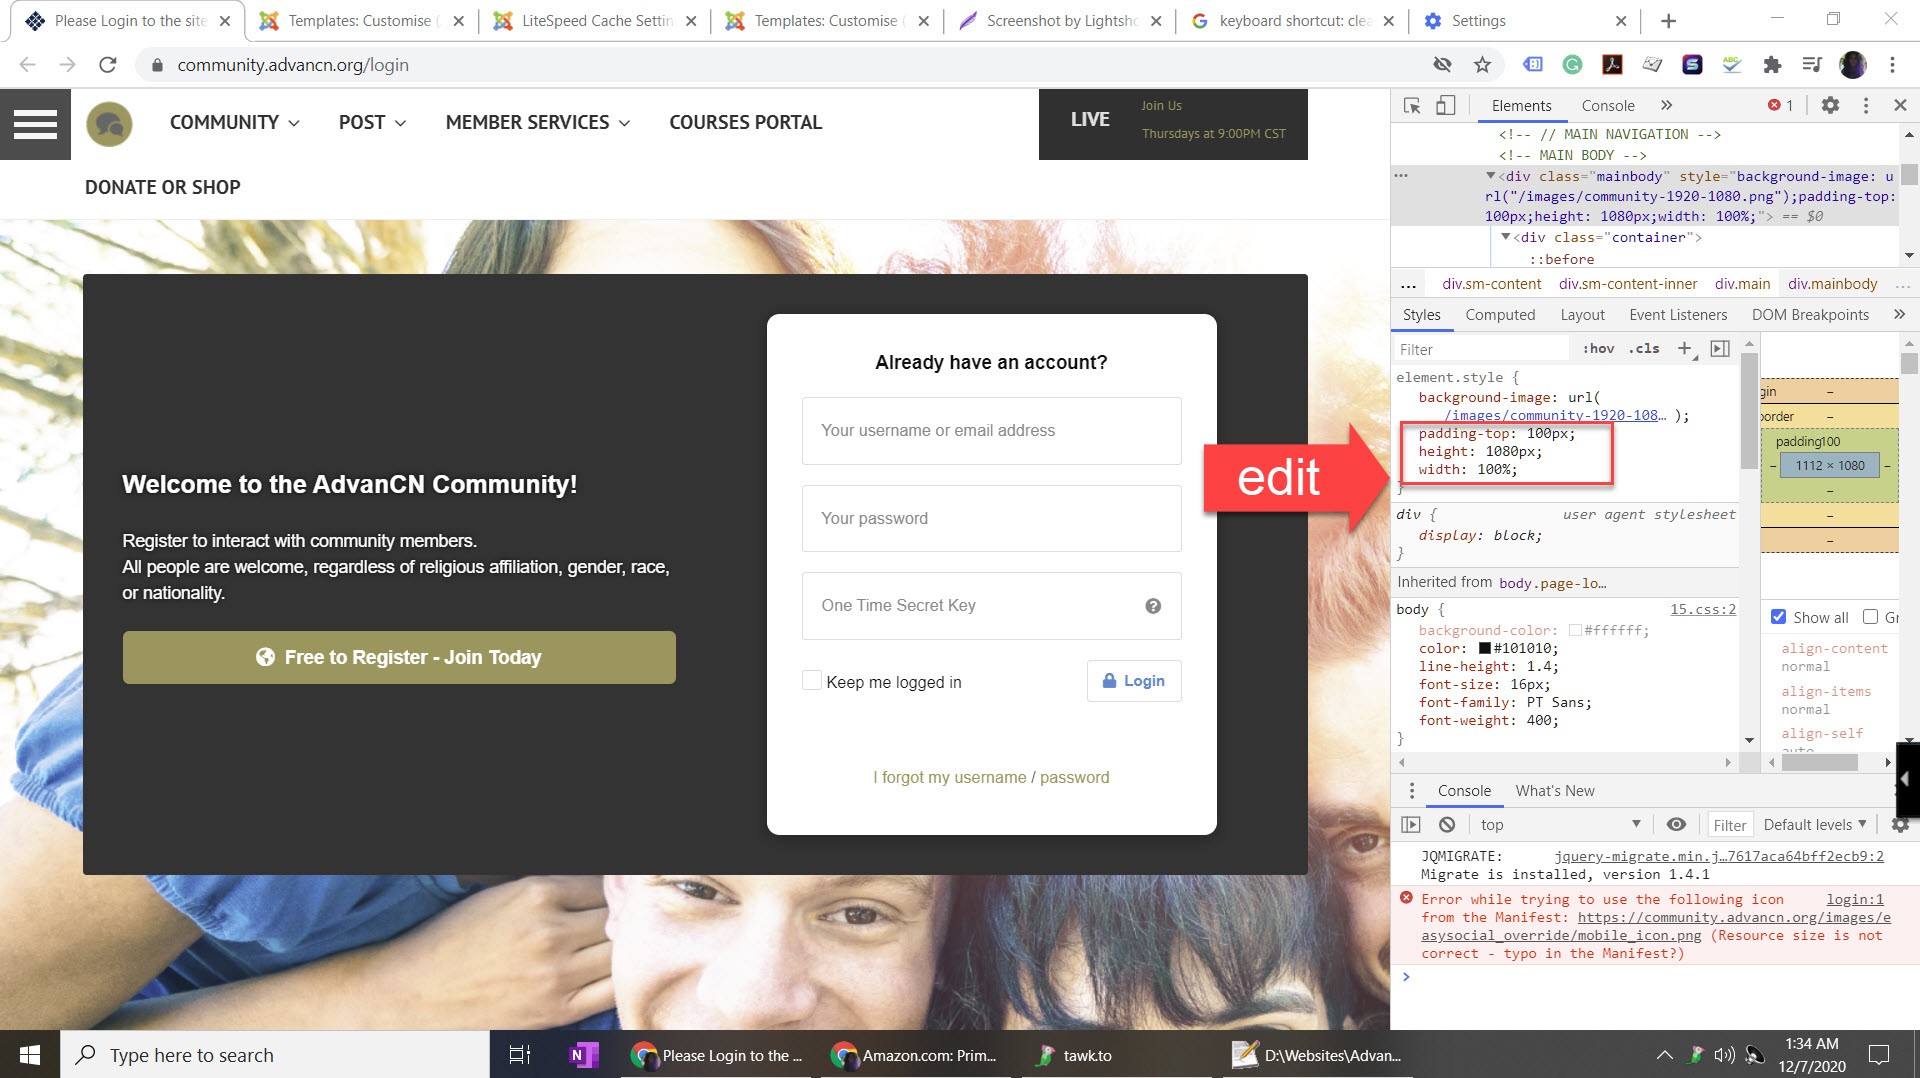
Task: Open the Console tab in DevTools
Action: point(1607,105)
